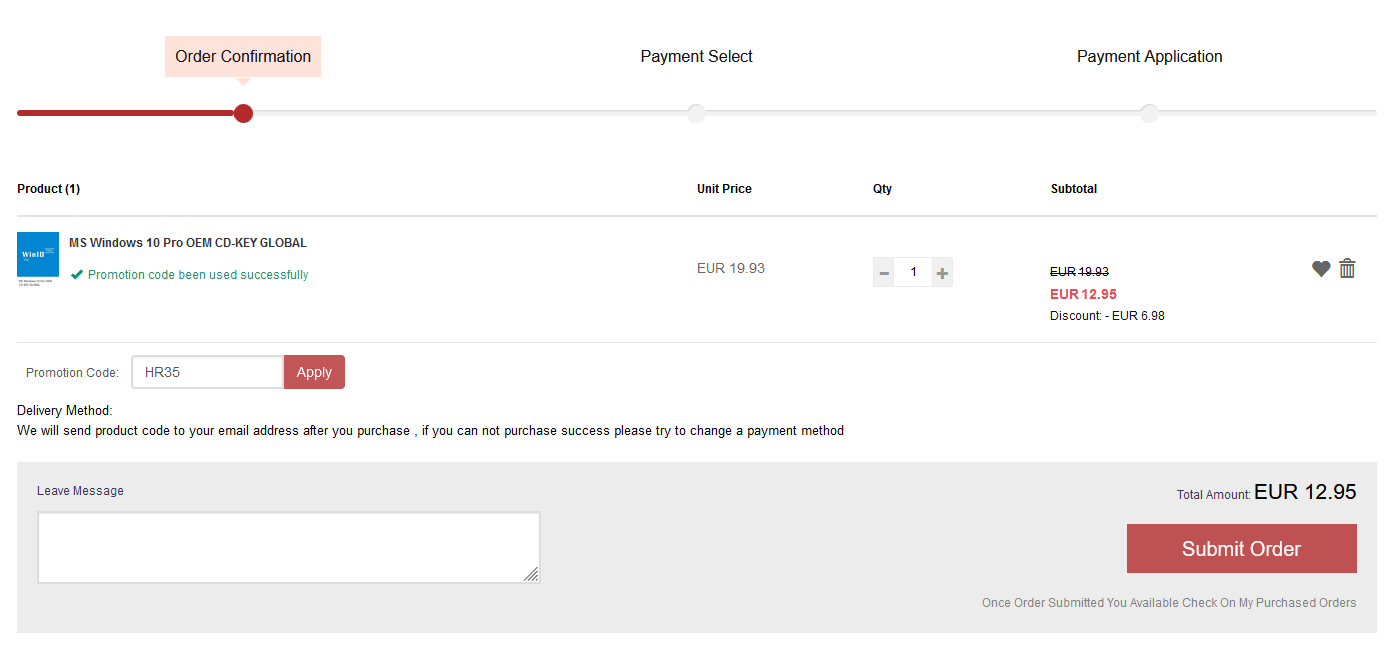Click the 'Discount: - EUR 6.98' text

click(x=1107, y=316)
